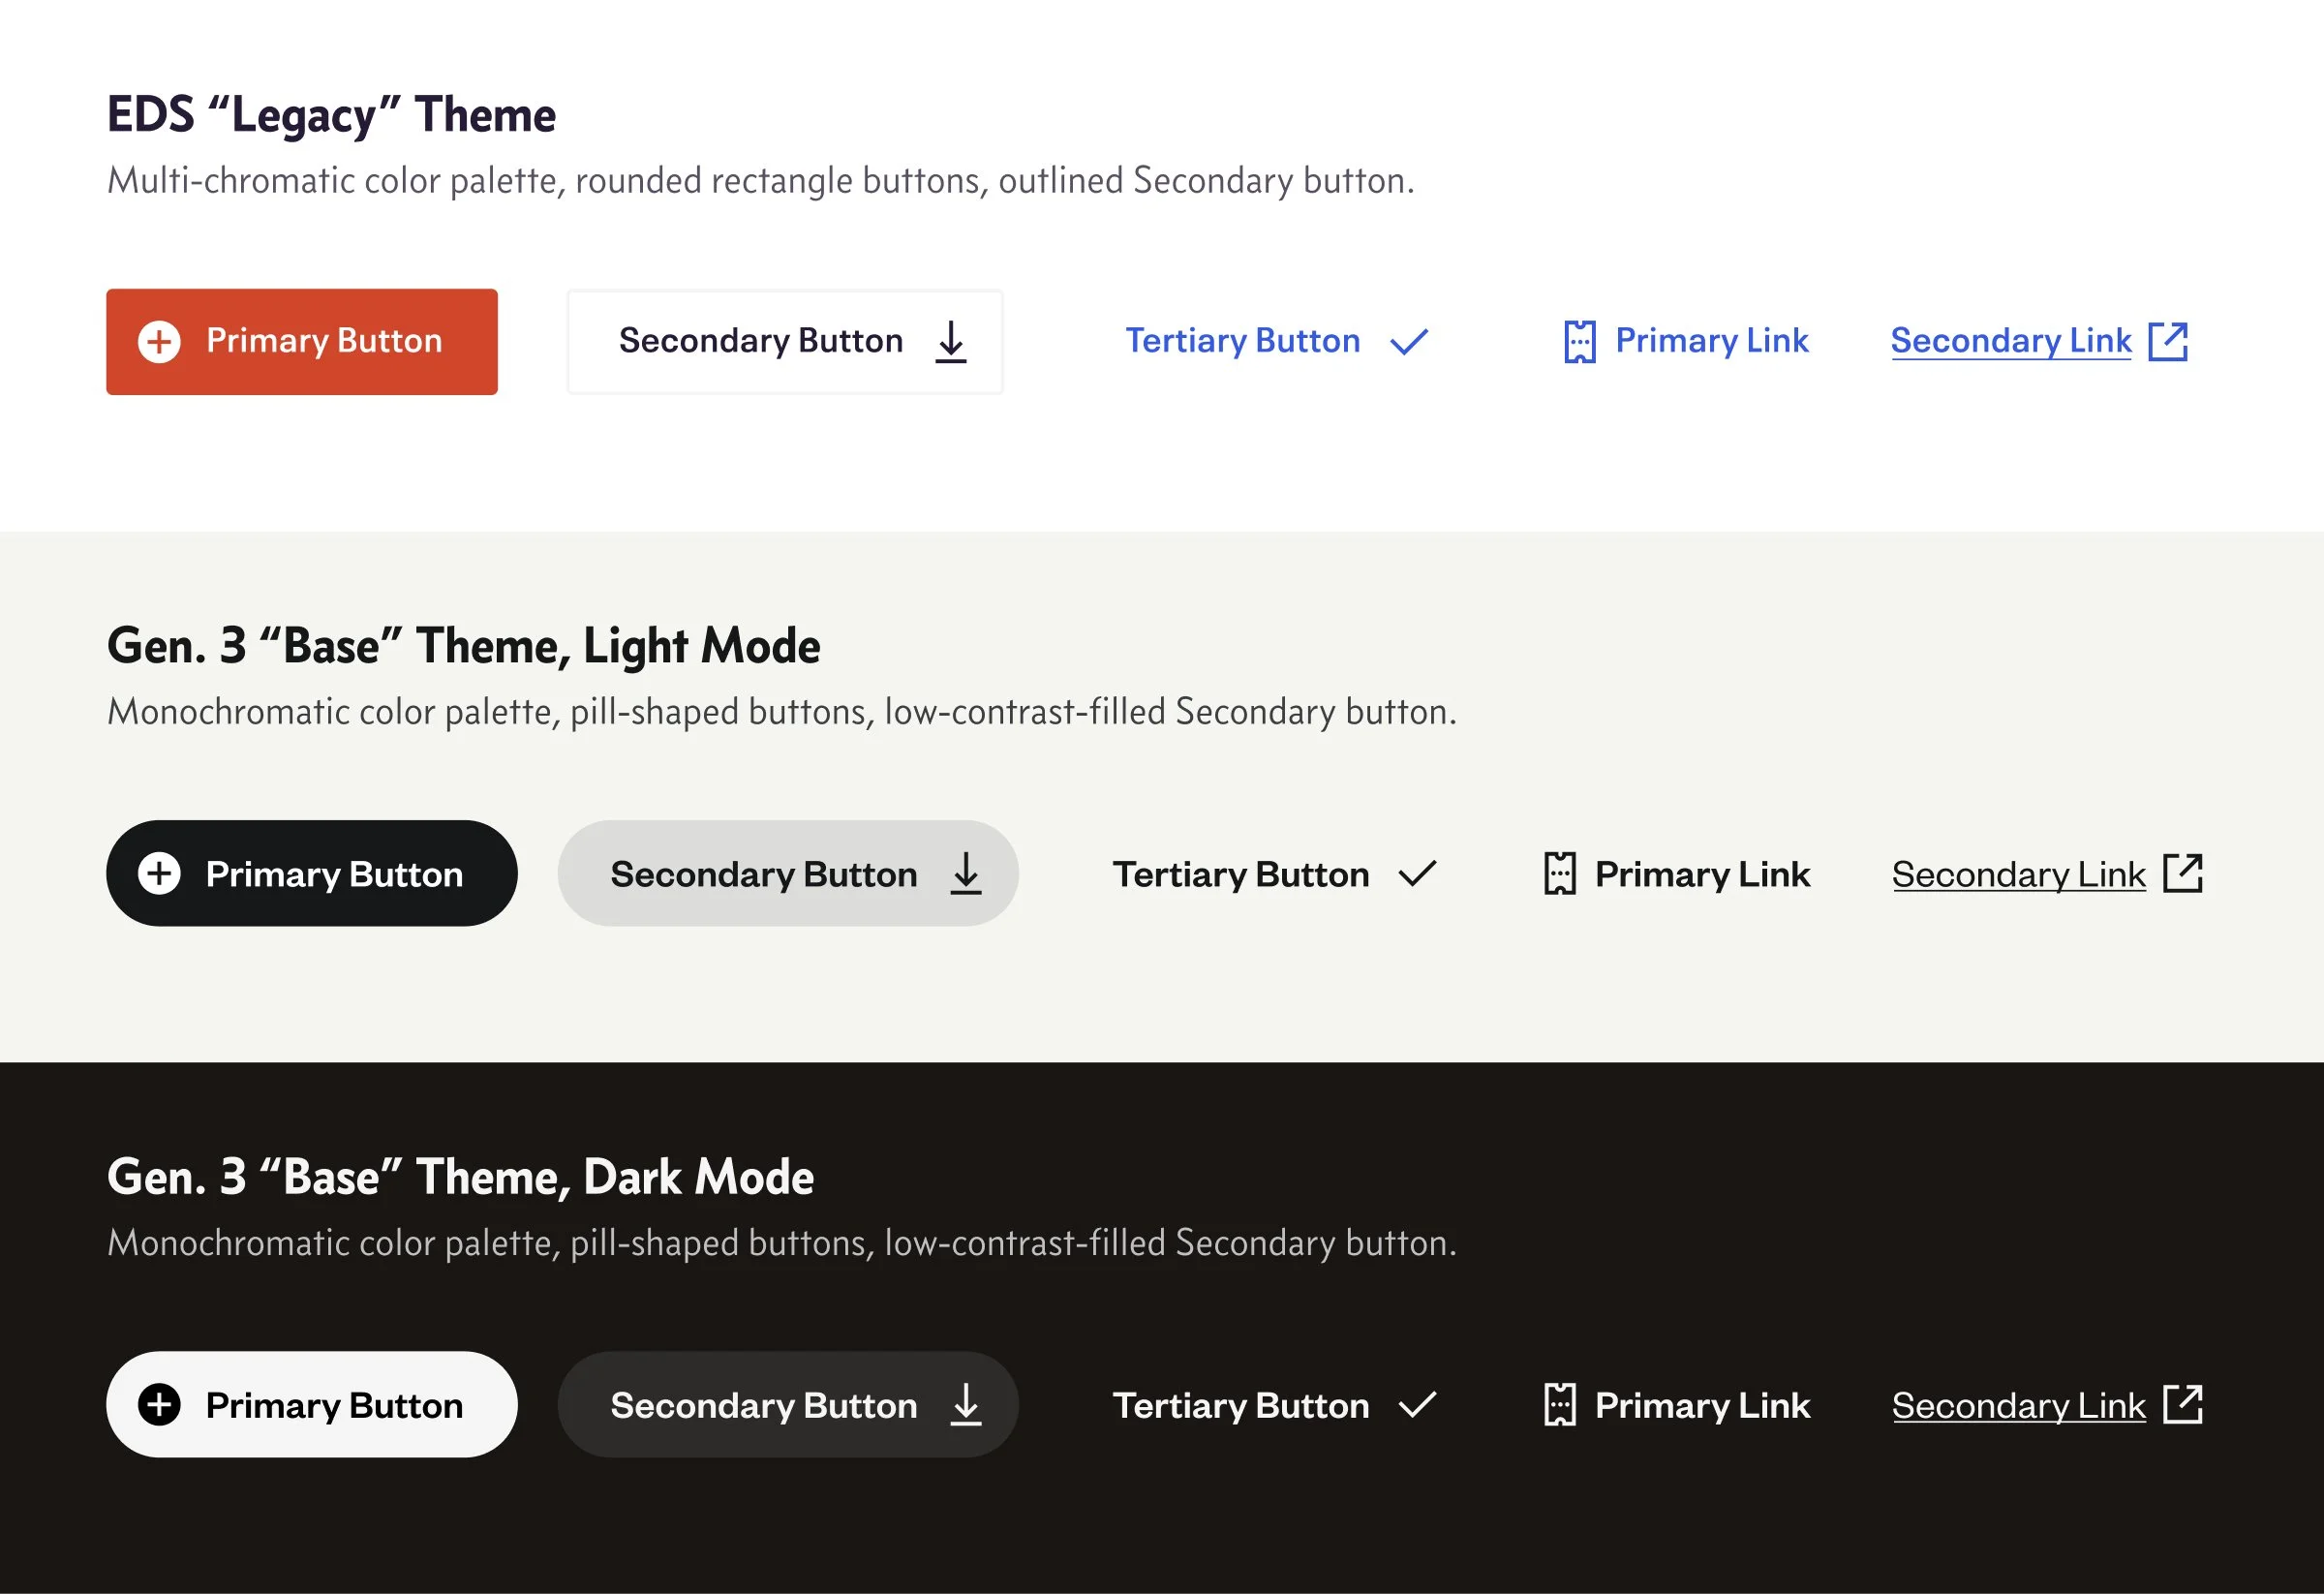Viewport: 2324px width, 1594px height.
Task: Click the dark gray Secondary Button in Dark Mode
Action: pyautogui.click(x=788, y=1405)
